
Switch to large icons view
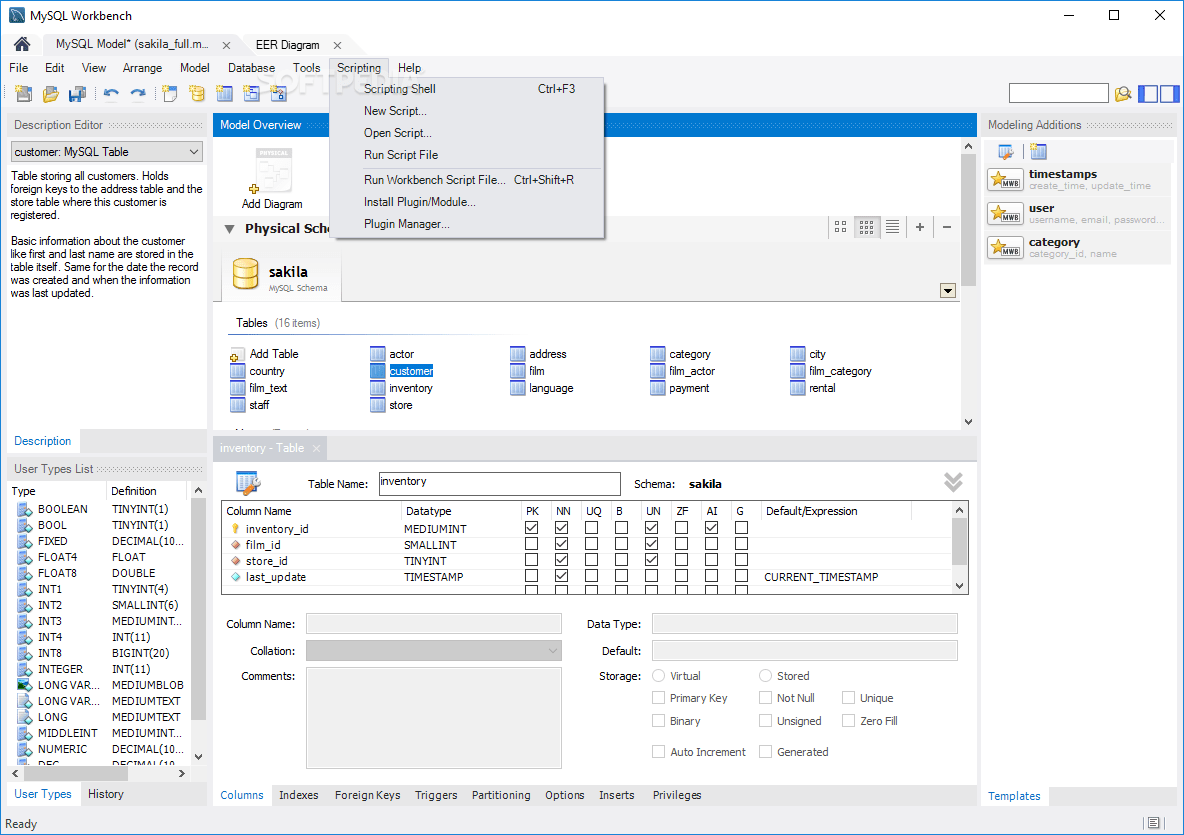point(840,226)
